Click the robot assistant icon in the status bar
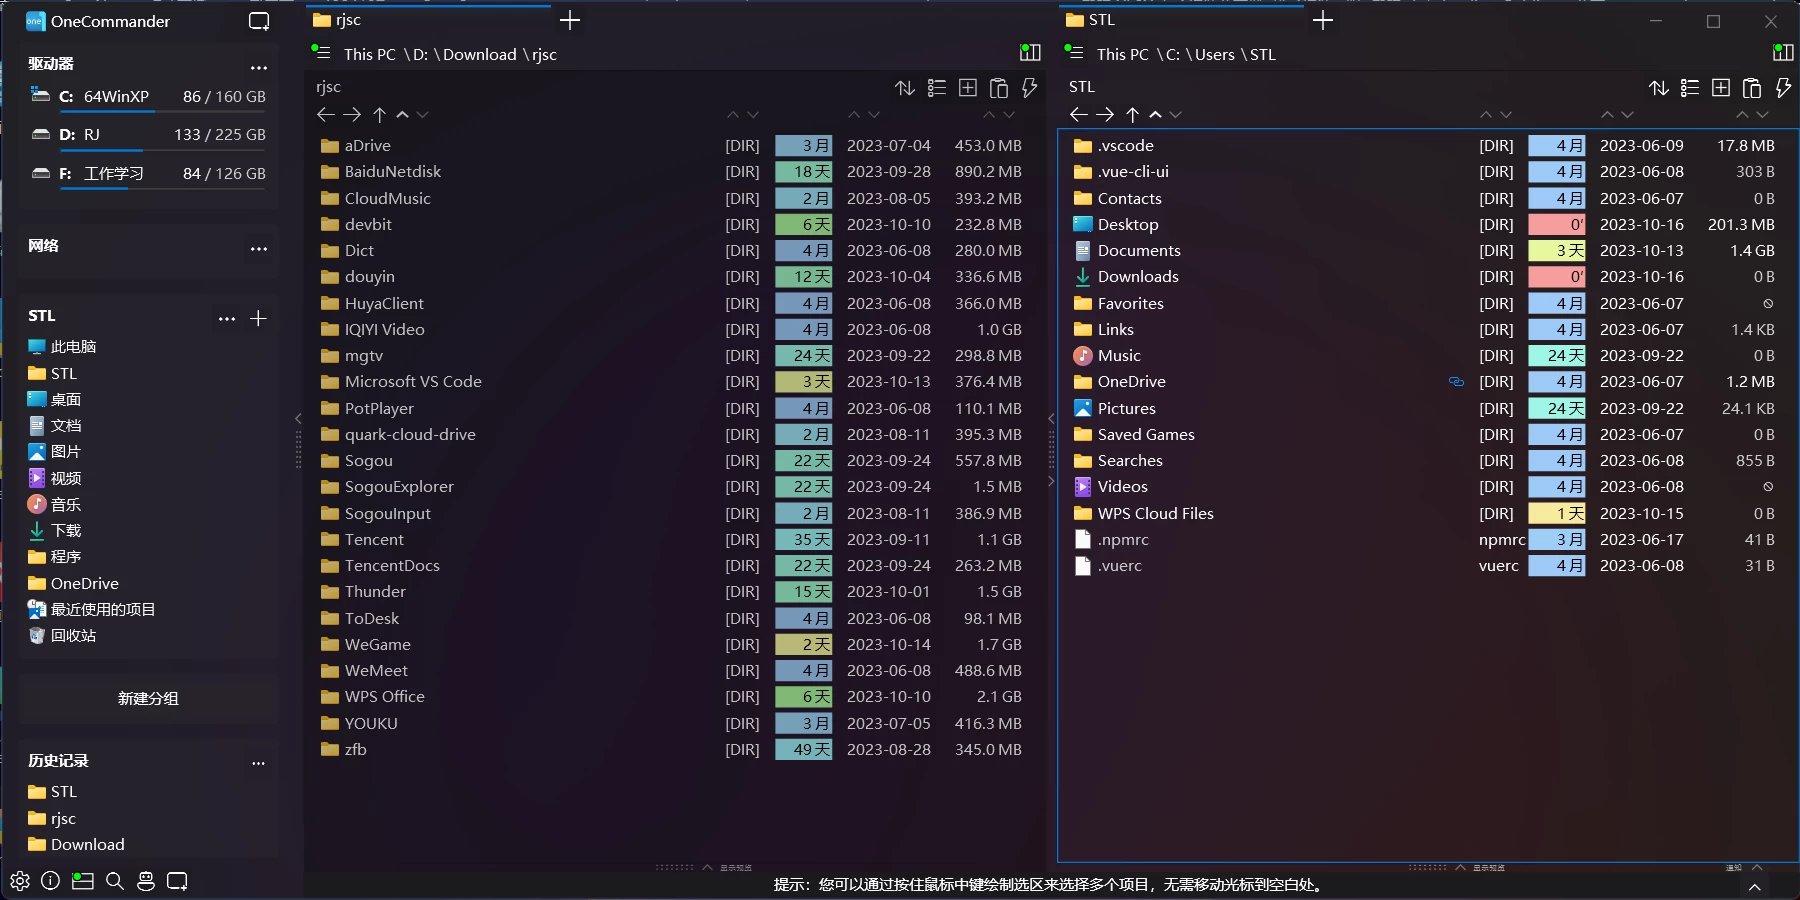The width and height of the screenshot is (1800, 900). (147, 881)
